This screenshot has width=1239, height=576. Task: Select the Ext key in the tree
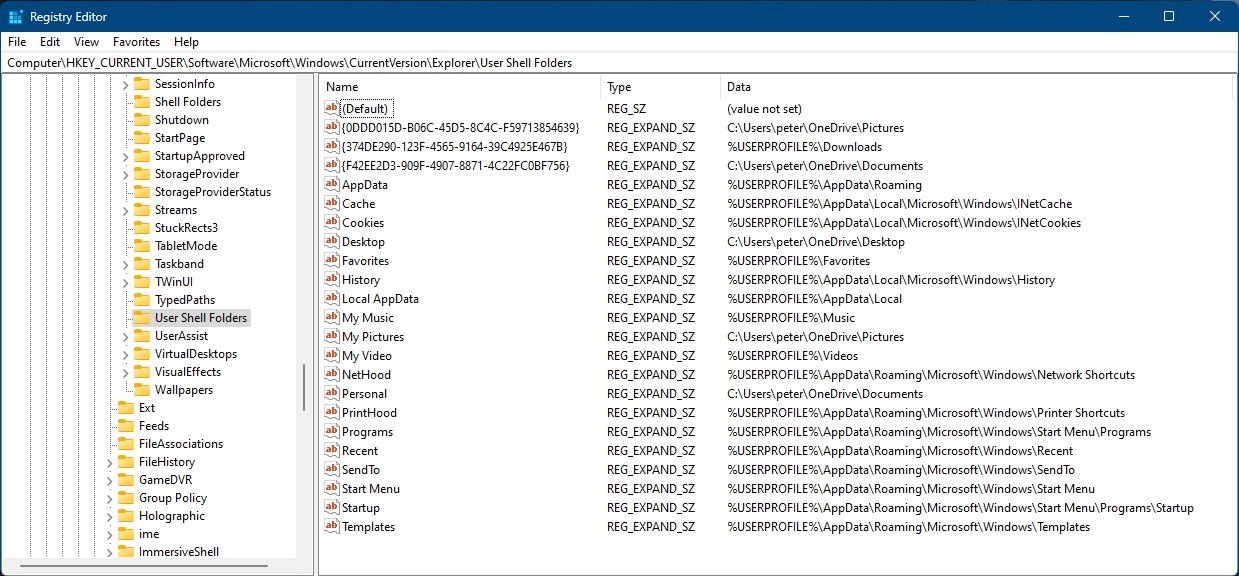147,408
